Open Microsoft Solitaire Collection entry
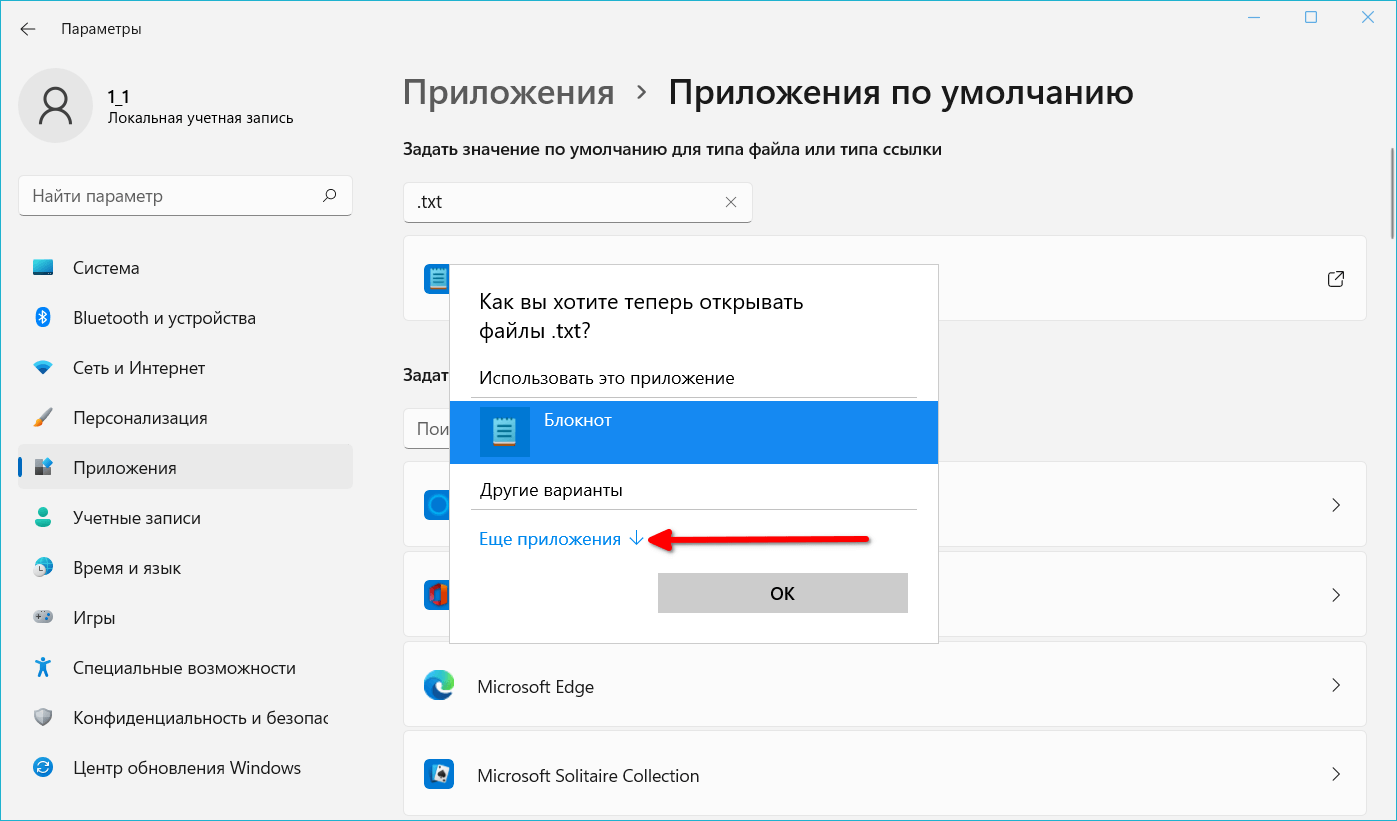This screenshot has width=1397, height=821. coord(884,775)
